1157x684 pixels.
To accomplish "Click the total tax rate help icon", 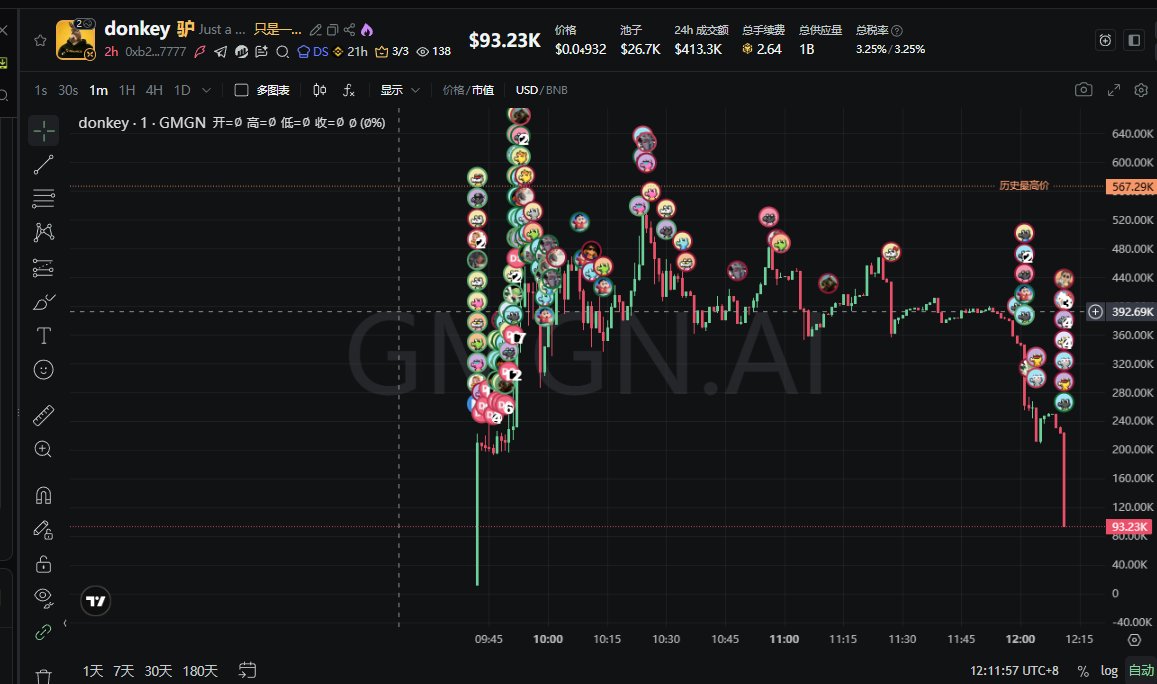I will [897, 30].
